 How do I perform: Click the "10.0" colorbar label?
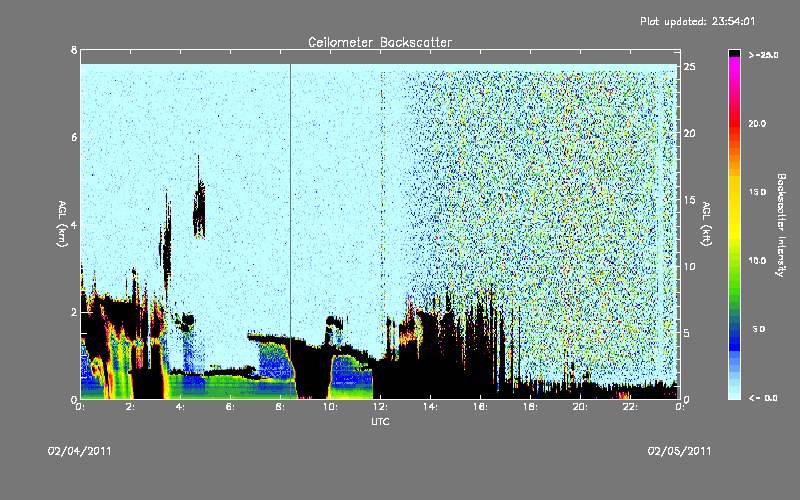757,260
